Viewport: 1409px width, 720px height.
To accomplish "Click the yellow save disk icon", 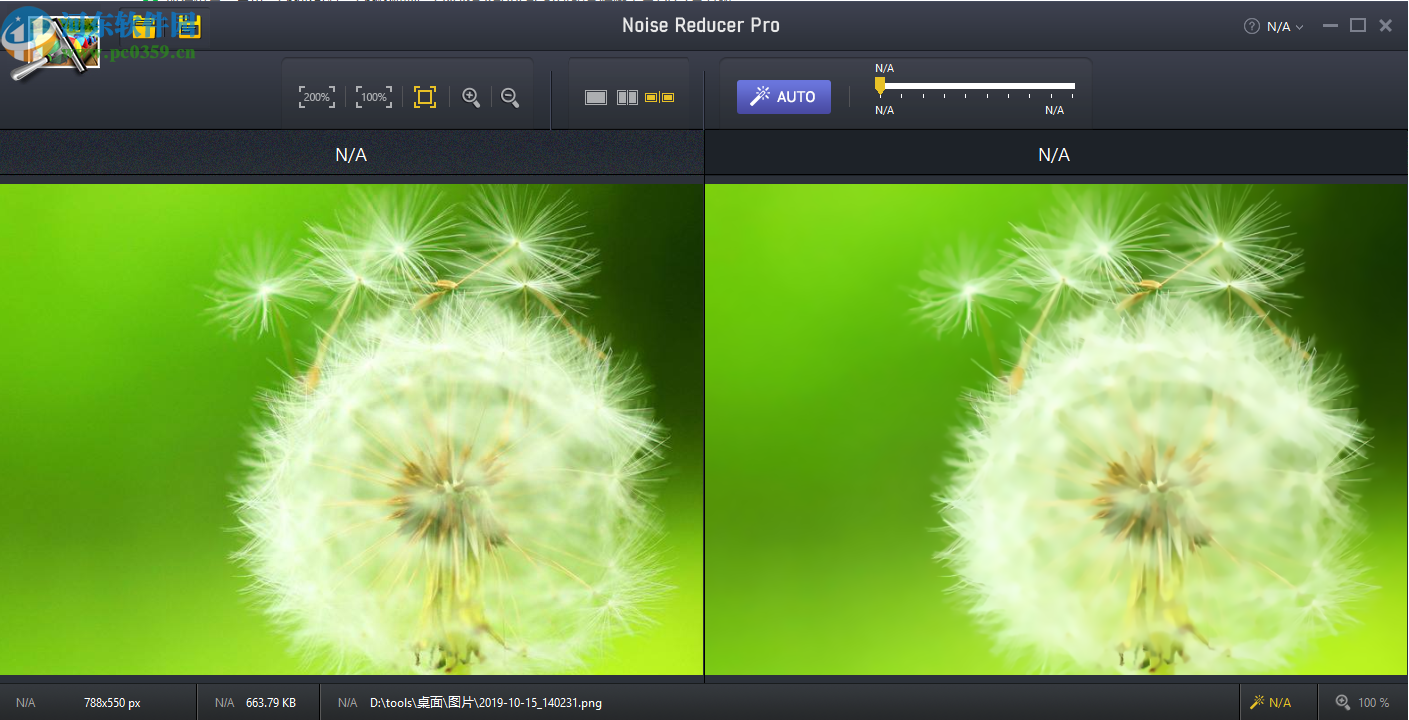I will pos(189,26).
